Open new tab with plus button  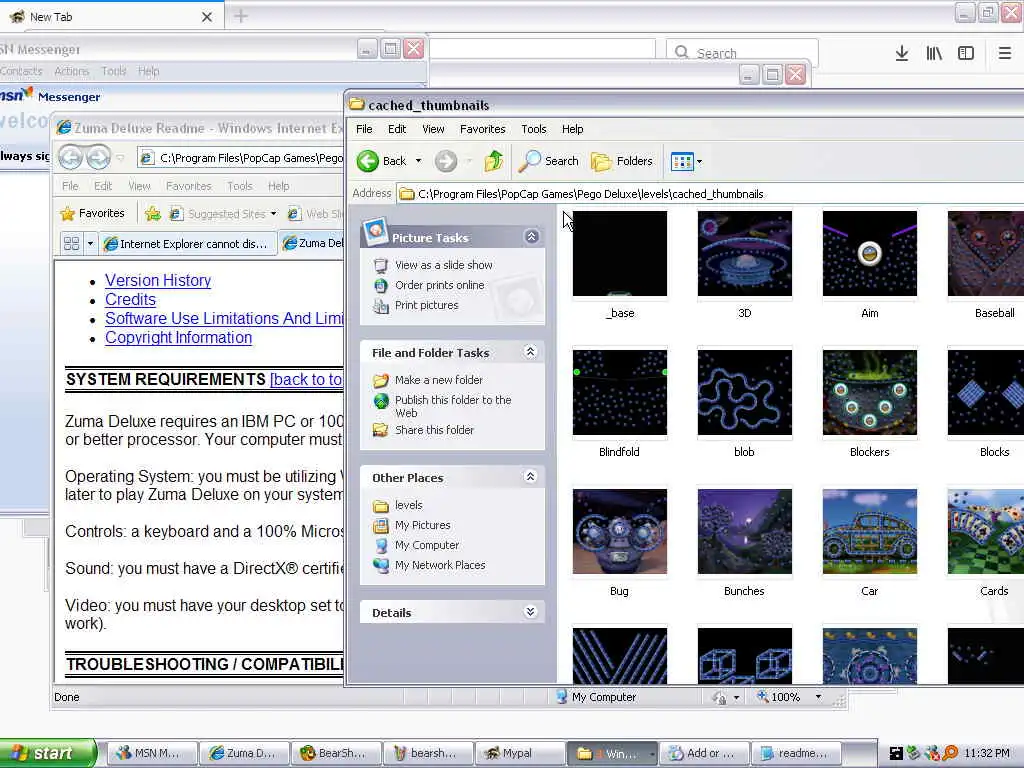[240, 16]
